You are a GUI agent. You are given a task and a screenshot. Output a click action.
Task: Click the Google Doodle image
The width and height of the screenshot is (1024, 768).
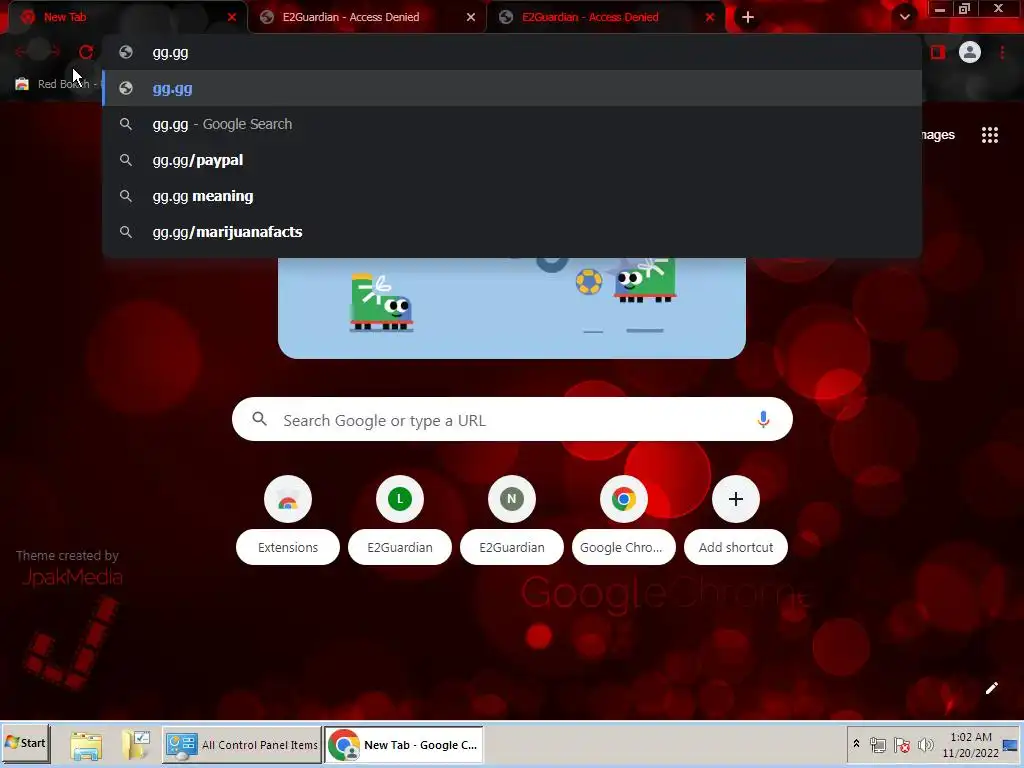511,308
